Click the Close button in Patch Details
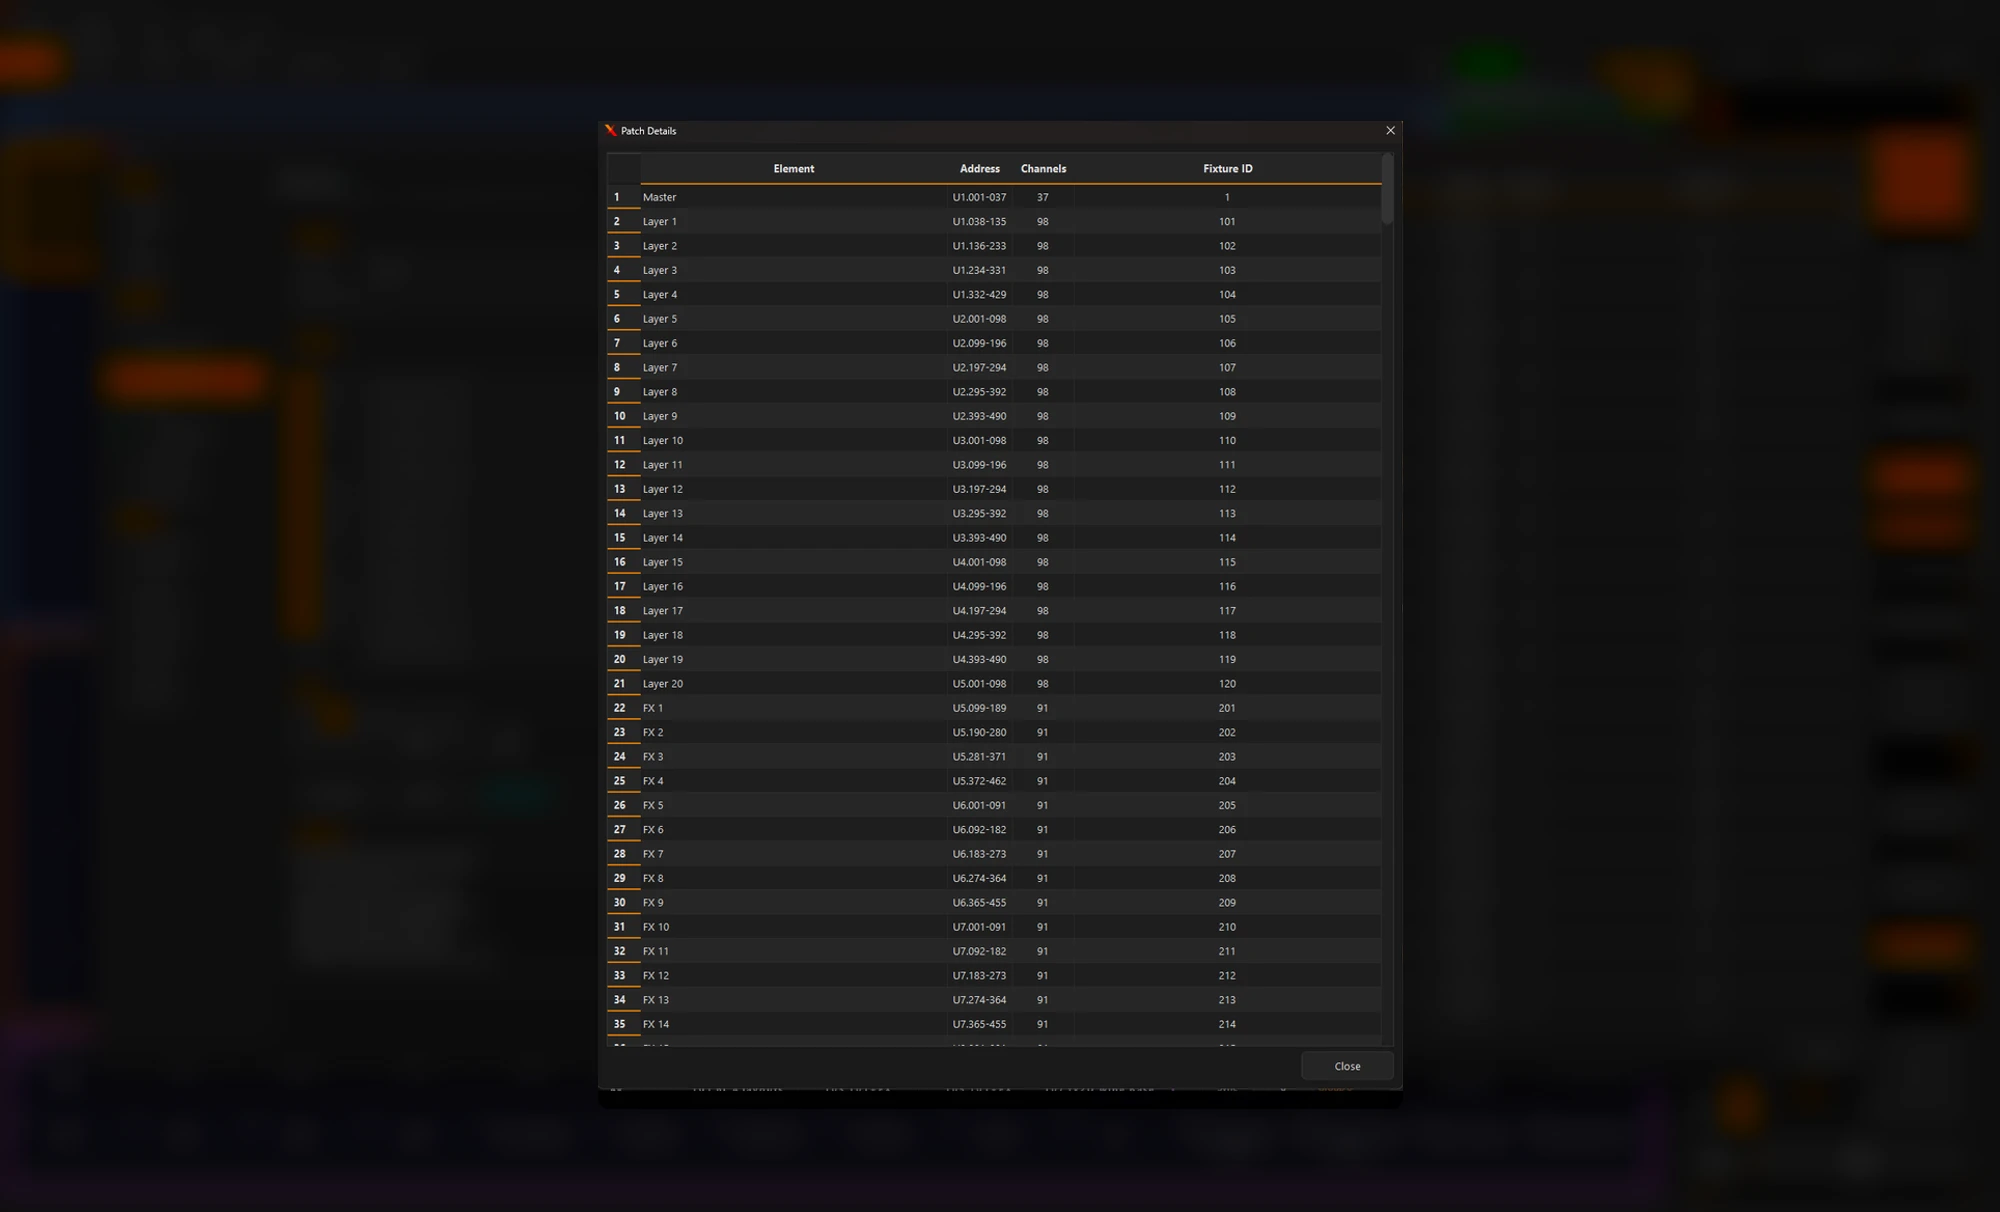The height and width of the screenshot is (1212, 2000). tap(1347, 1066)
